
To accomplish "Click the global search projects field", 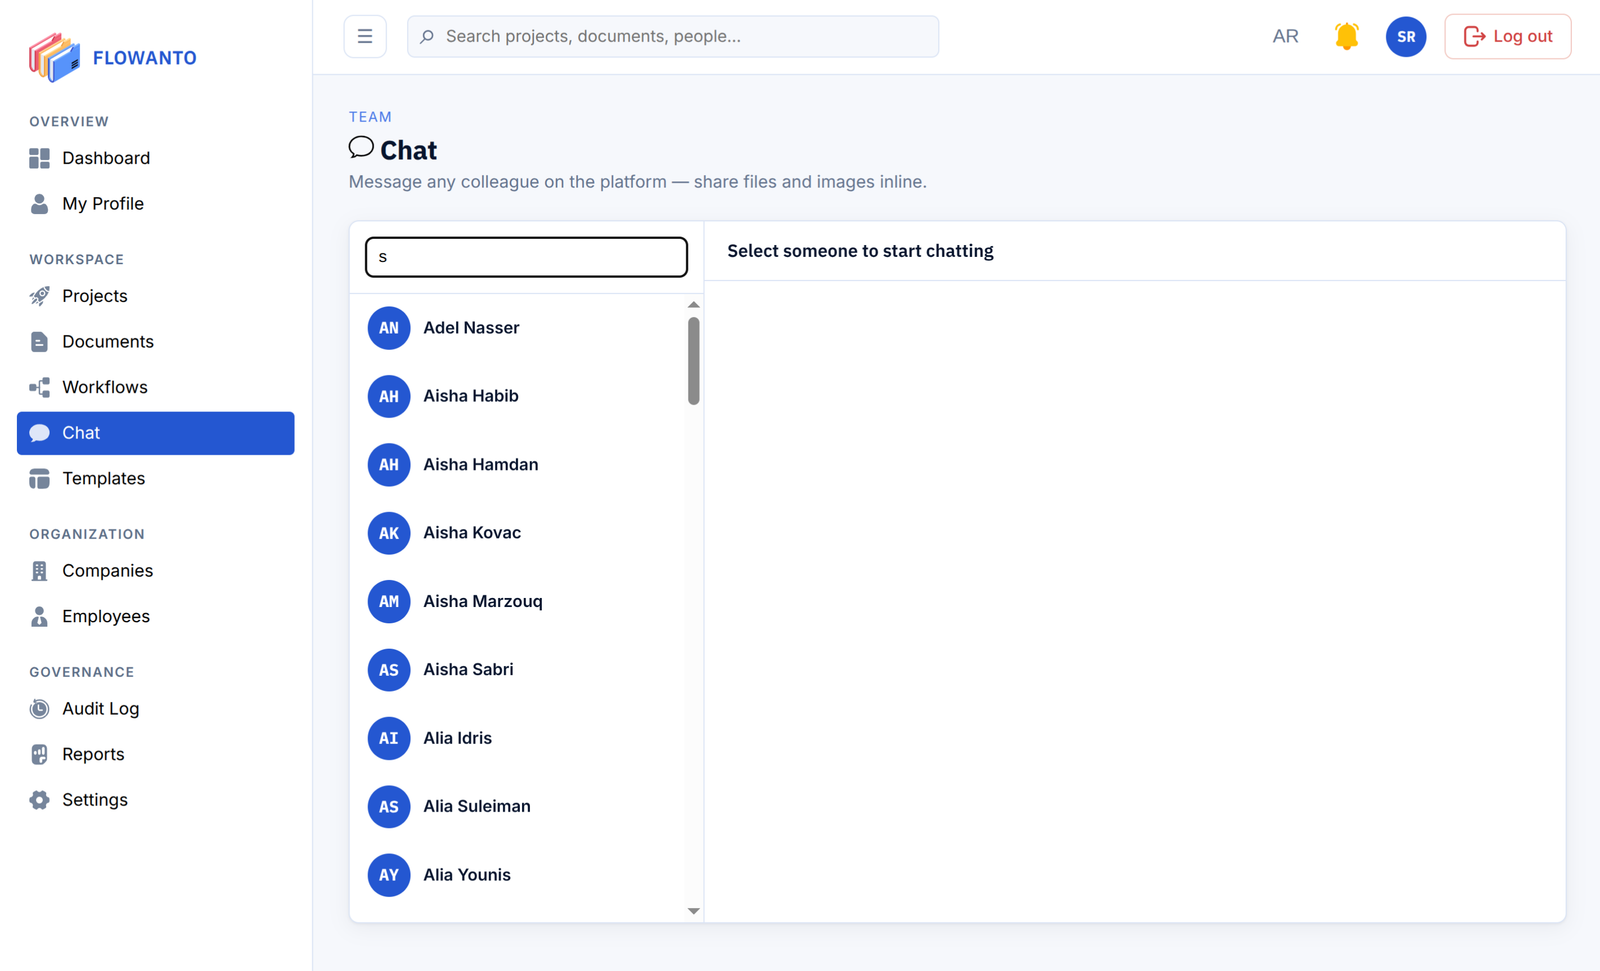I will tap(673, 37).
